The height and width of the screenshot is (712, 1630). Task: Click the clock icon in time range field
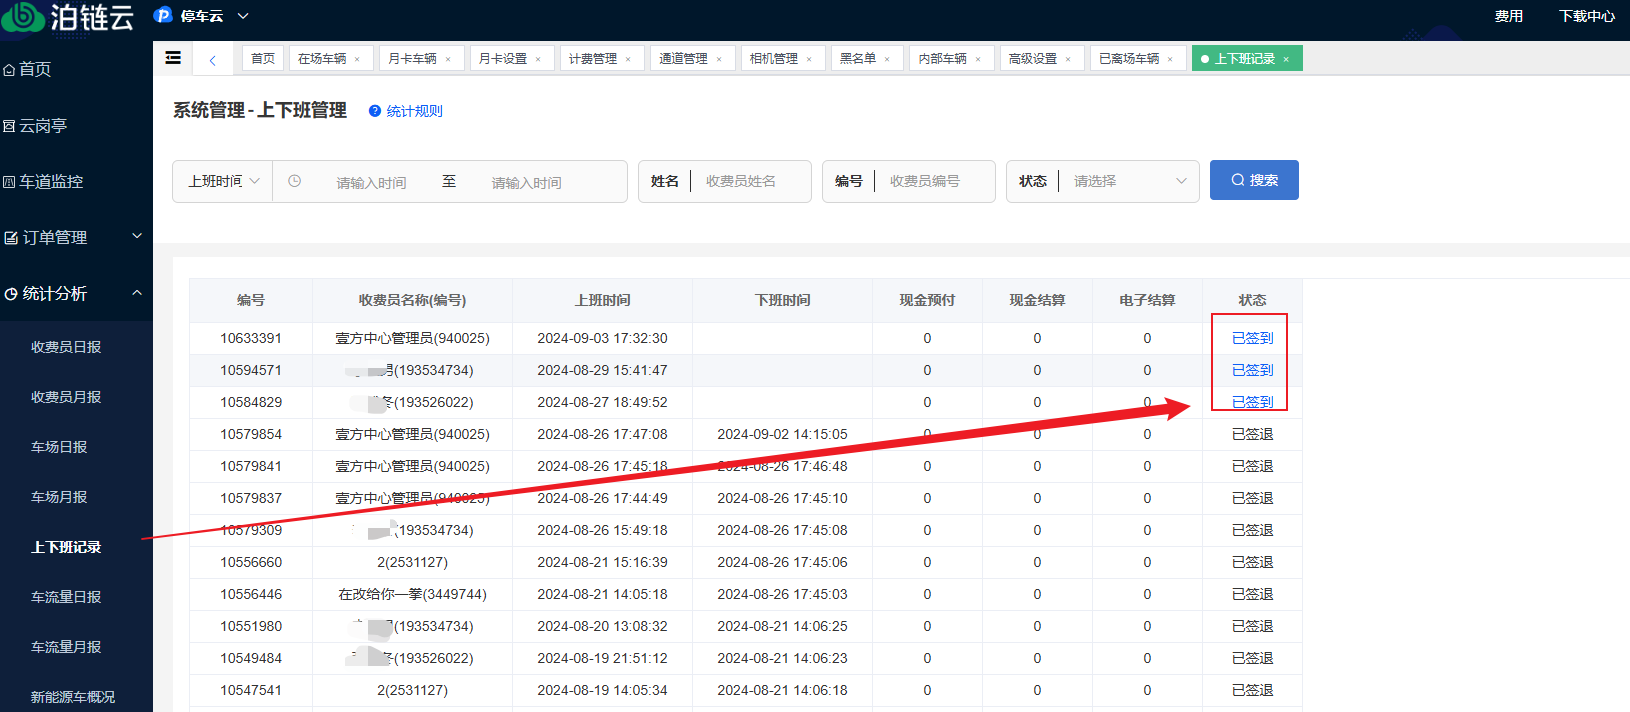click(x=294, y=181)
